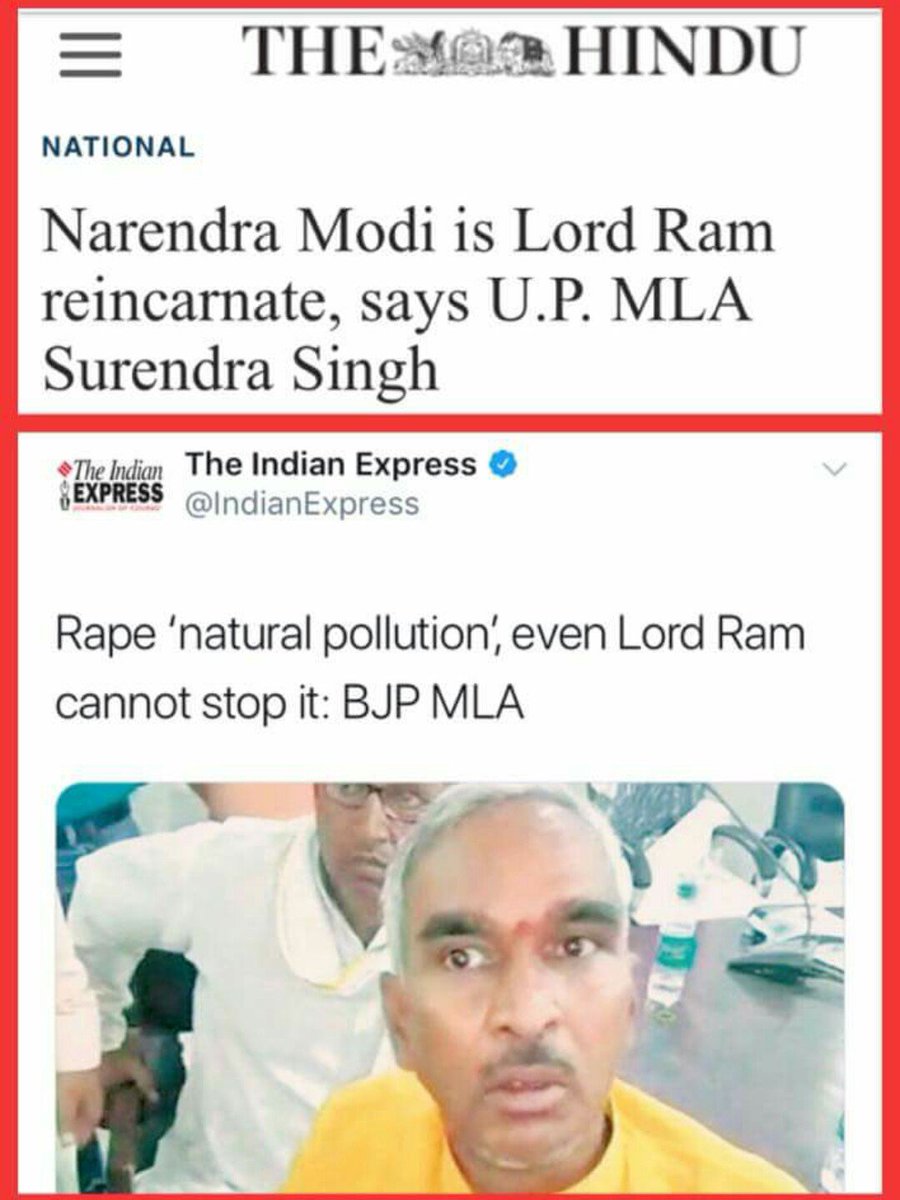
Task: Click the word THE in the masthead
Action: 312,52
